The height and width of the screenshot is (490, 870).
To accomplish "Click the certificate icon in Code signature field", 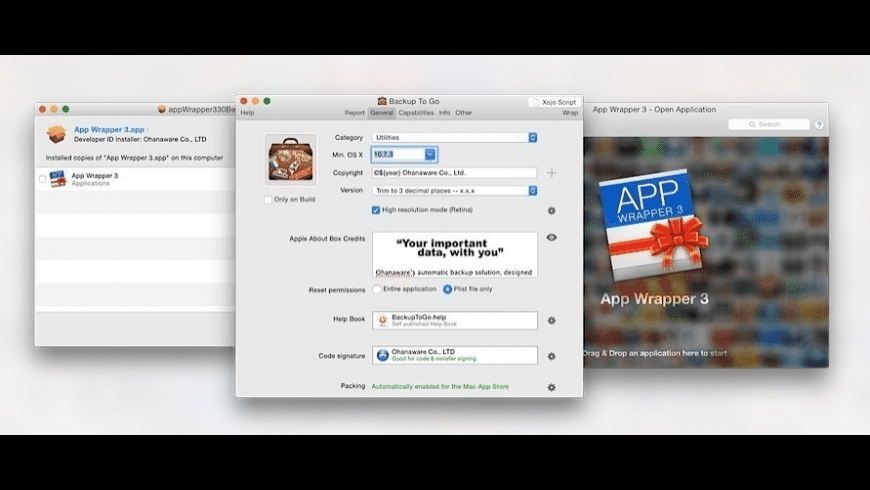I will click(x=382, y=355).
